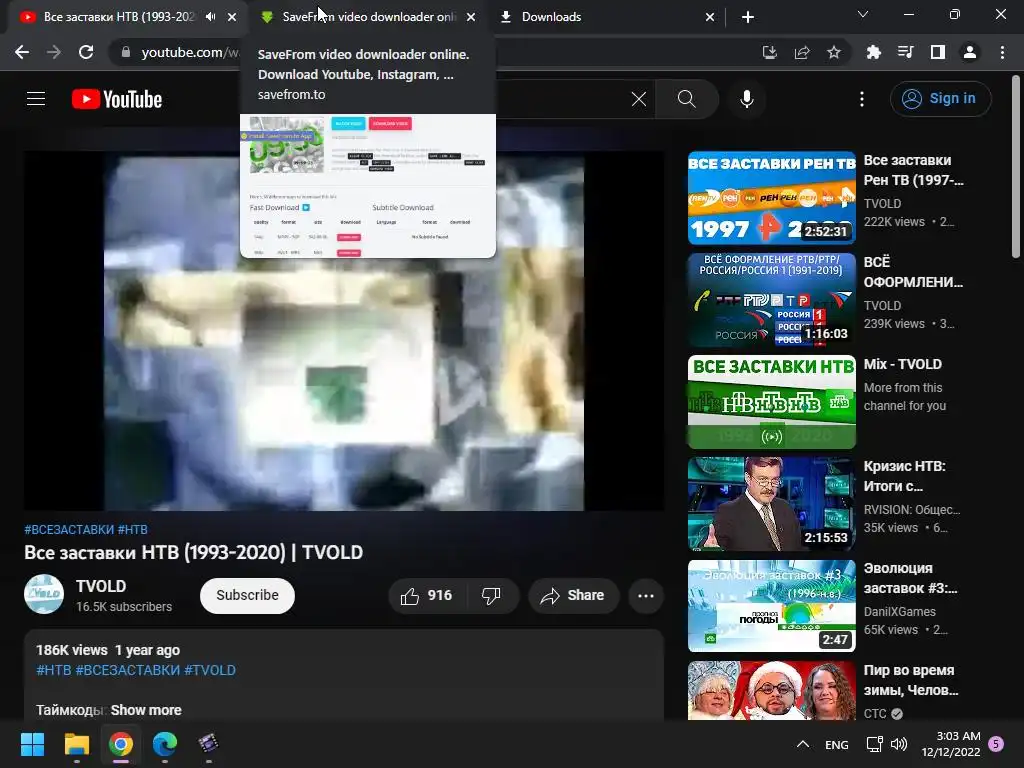
Task: Share the video
Action: (x=573, y=596)
